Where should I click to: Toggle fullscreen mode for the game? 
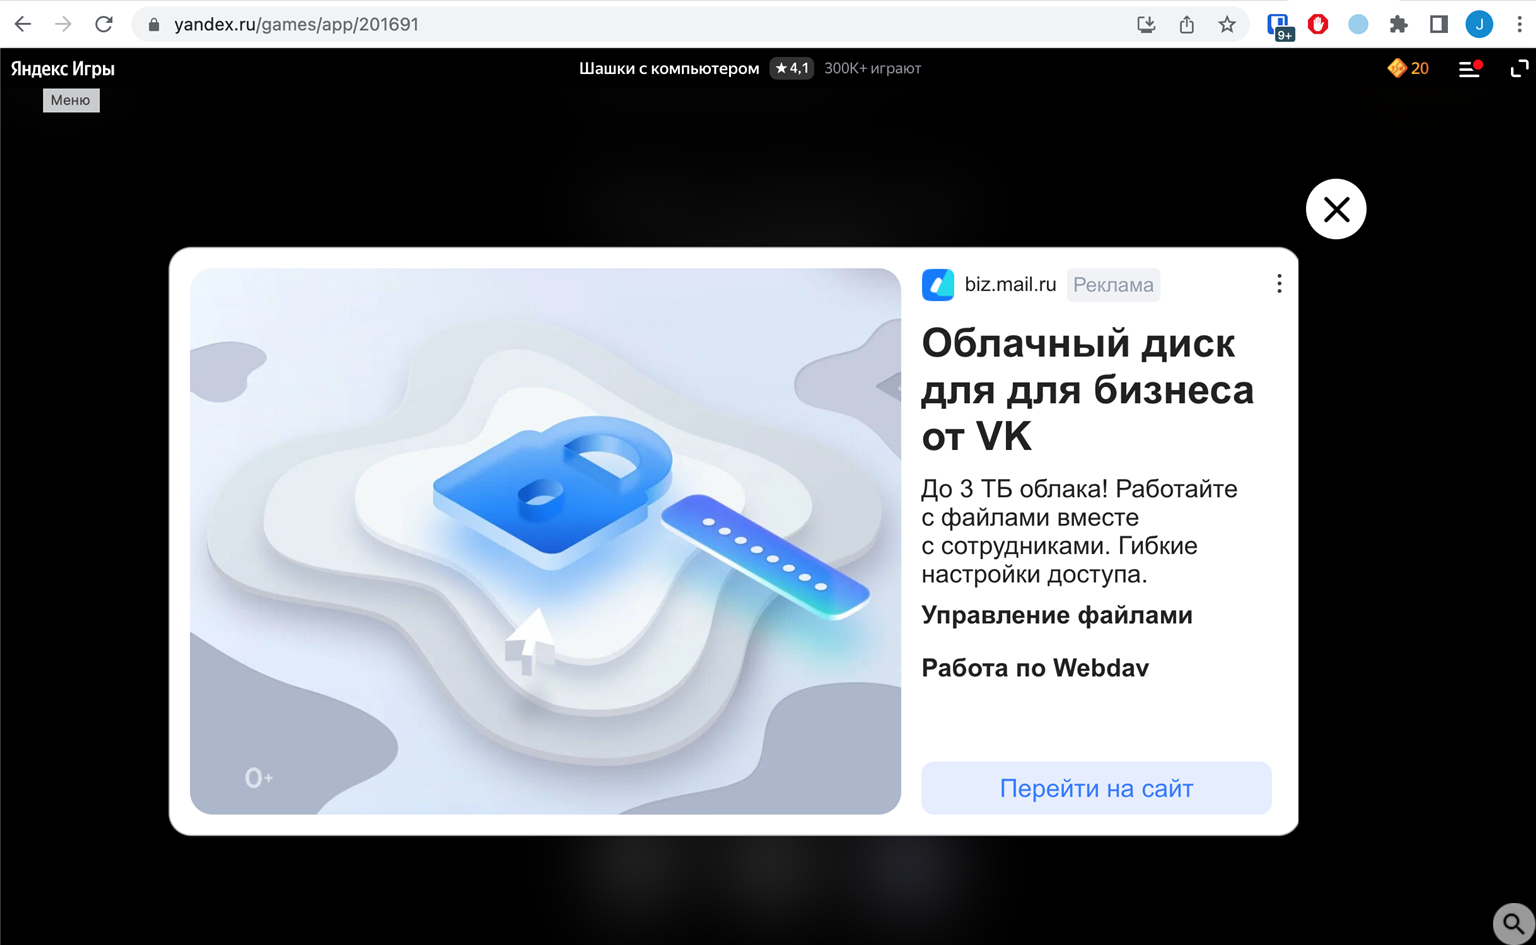(1518, 68)
